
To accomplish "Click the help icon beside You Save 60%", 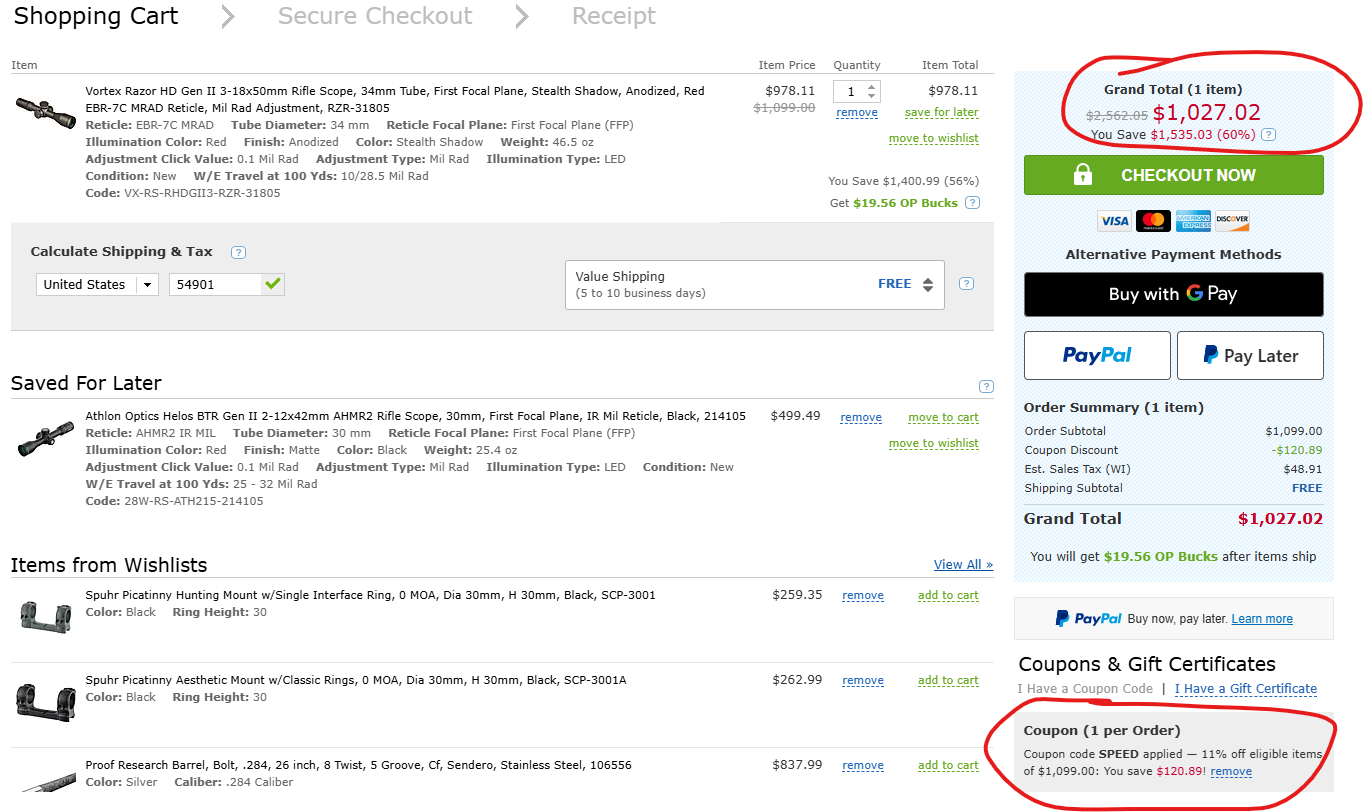I will point(1268,134).
